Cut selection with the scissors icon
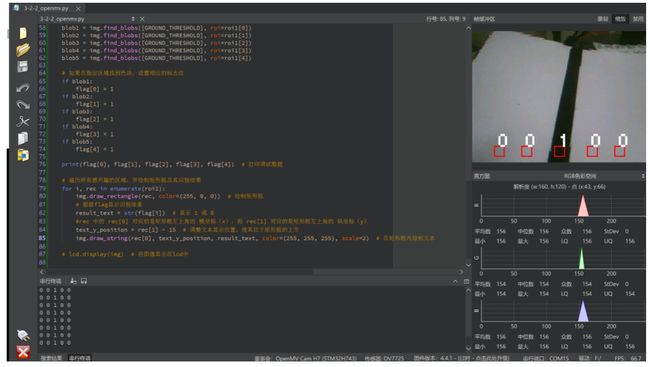This screenshot has height=367, width=650. [x=23, y=122]
